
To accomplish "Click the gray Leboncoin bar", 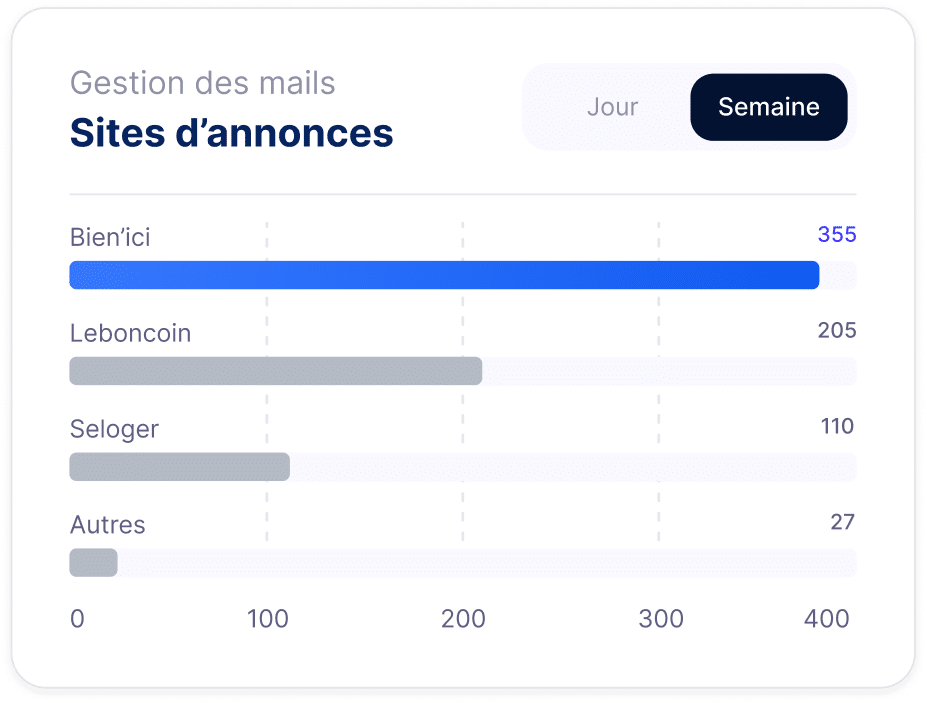I will click(275, 371).
